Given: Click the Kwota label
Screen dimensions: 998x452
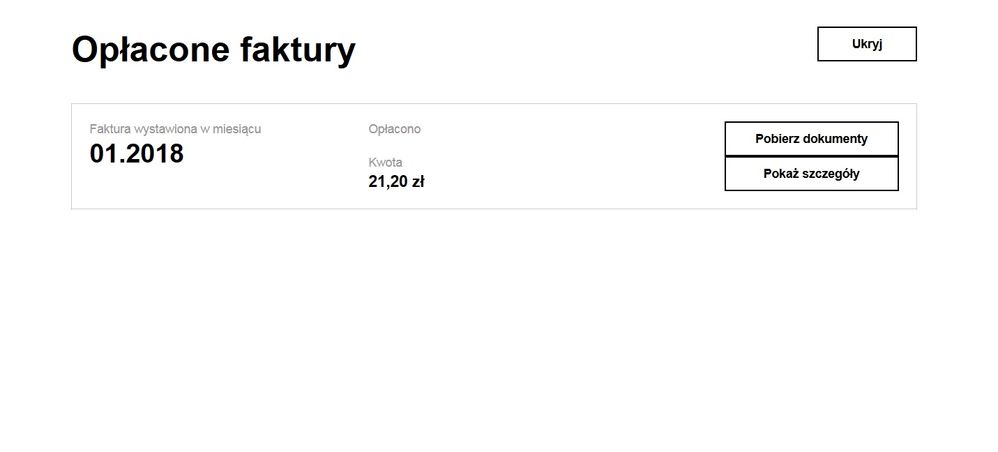Looking at the screenshot, I should [x=385, y=162].
